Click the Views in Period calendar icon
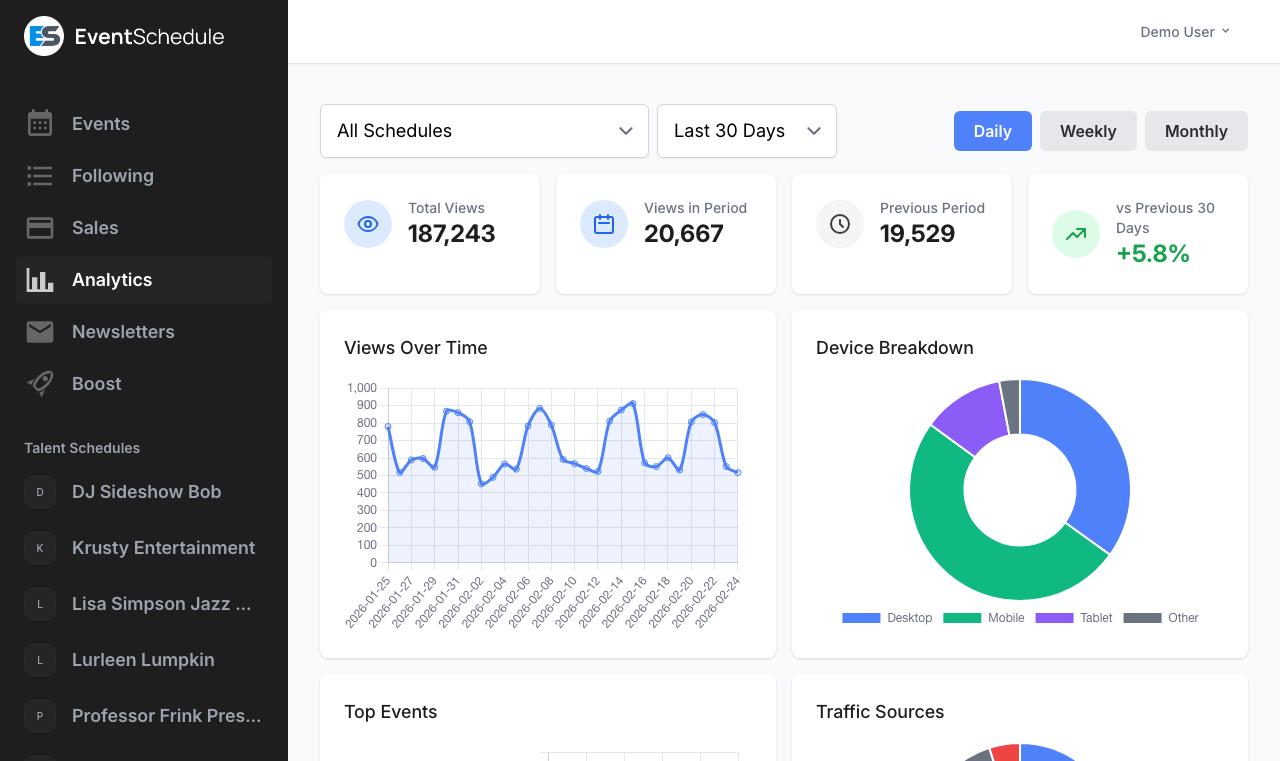The width and height of the screenshot is (1280, 761). coord(603,224)
